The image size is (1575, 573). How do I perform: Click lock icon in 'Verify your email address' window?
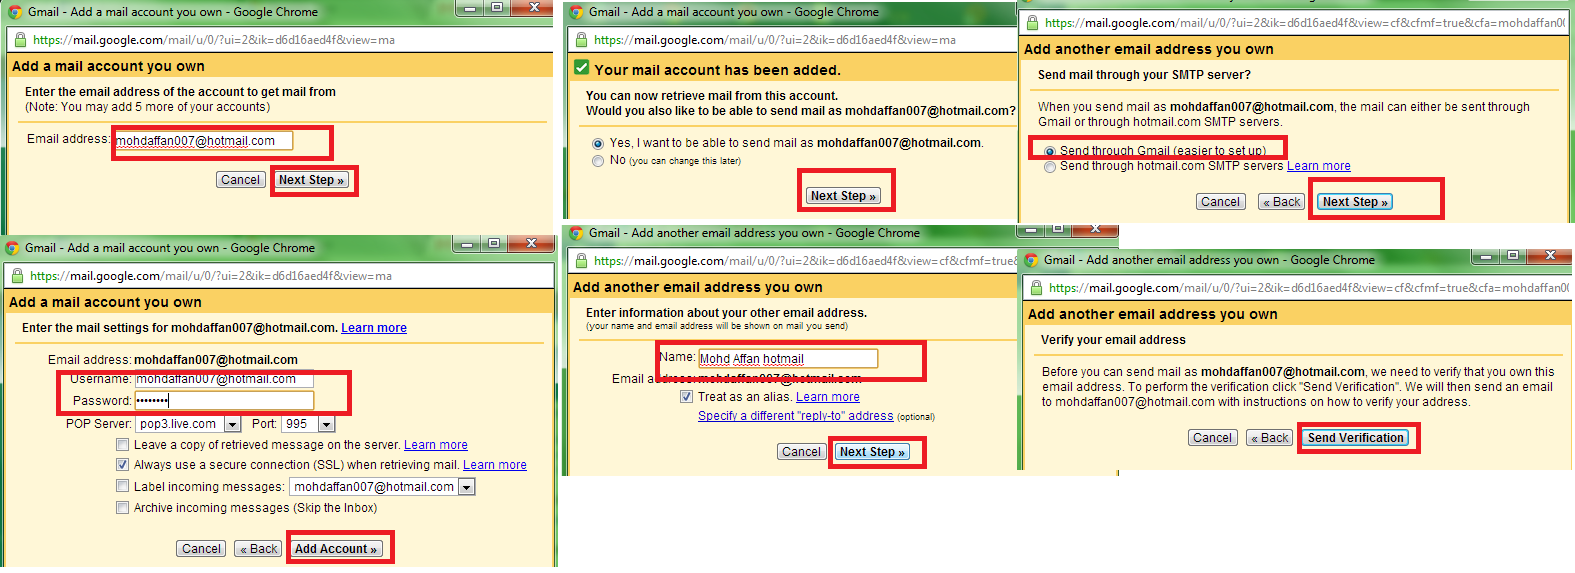1035,288
